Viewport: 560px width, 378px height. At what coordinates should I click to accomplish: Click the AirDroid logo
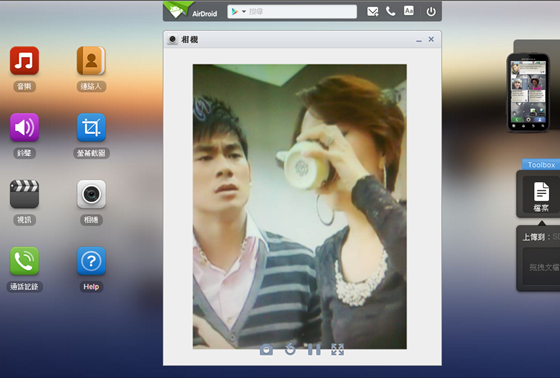click(190, 11)
